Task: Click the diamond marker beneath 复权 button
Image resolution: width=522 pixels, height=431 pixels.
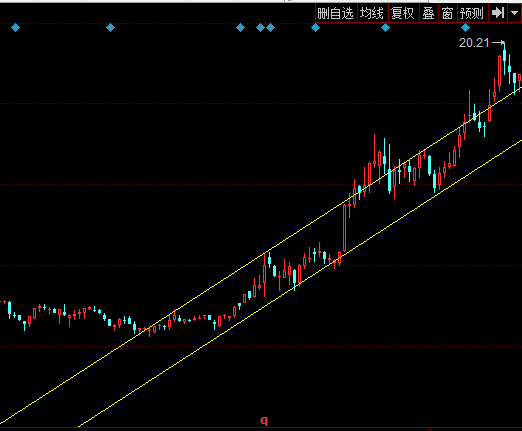Action: coord(385,28)
